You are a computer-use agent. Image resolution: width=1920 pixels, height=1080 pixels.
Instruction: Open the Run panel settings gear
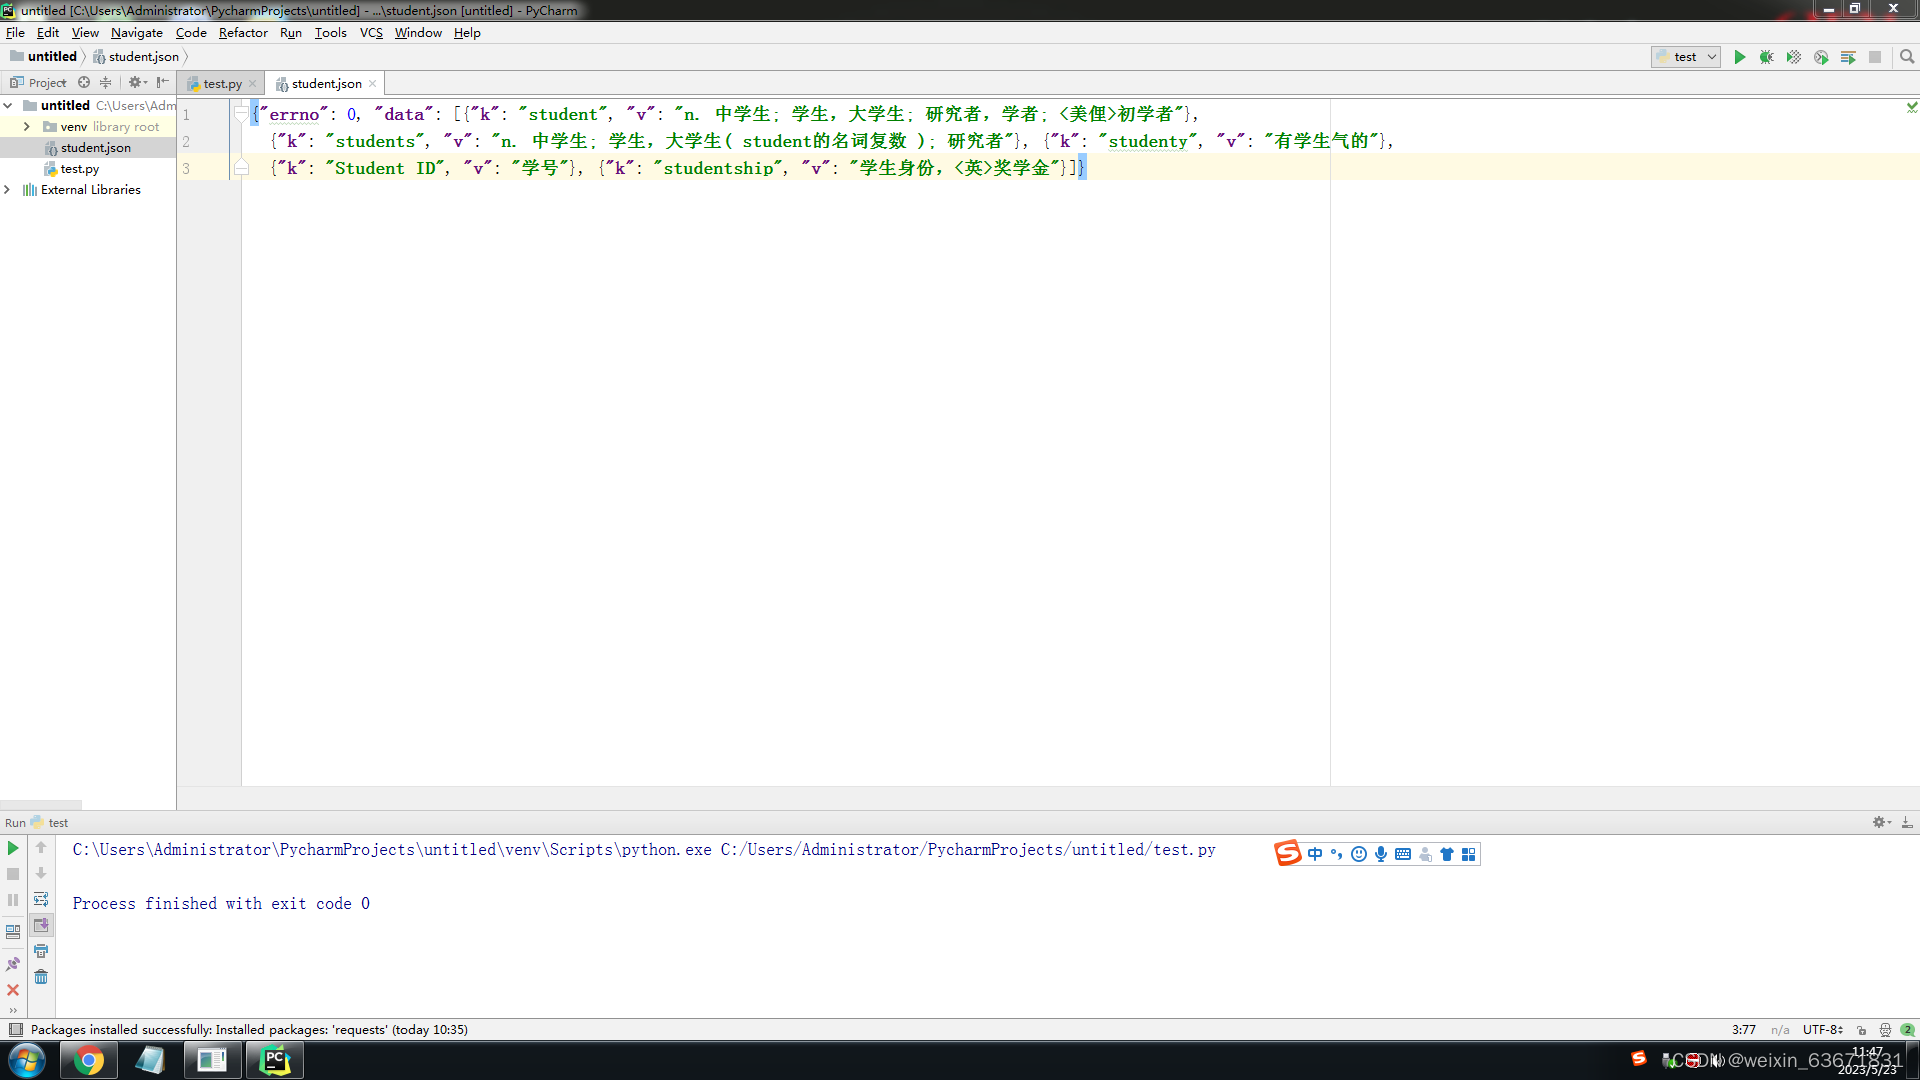(1880, 822)
